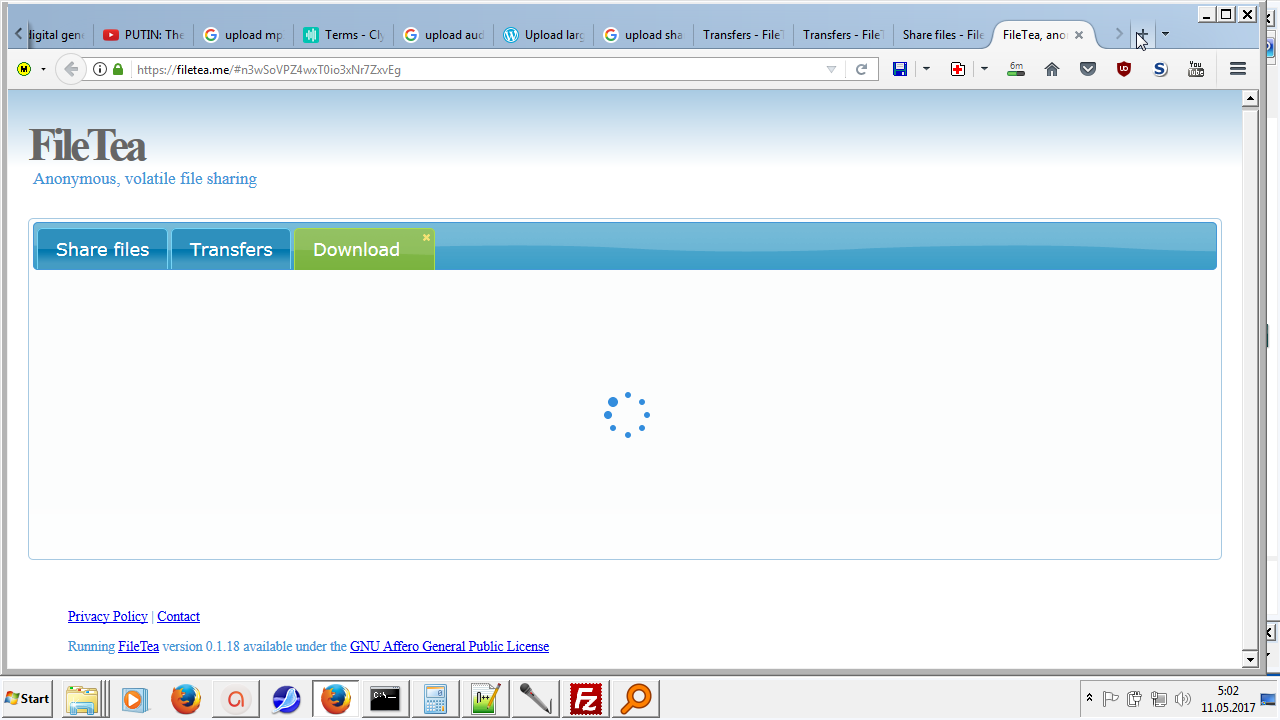Switch to the Transfers tab on FileTea
The image size is (1280, 720).
[x=231, y=249]
